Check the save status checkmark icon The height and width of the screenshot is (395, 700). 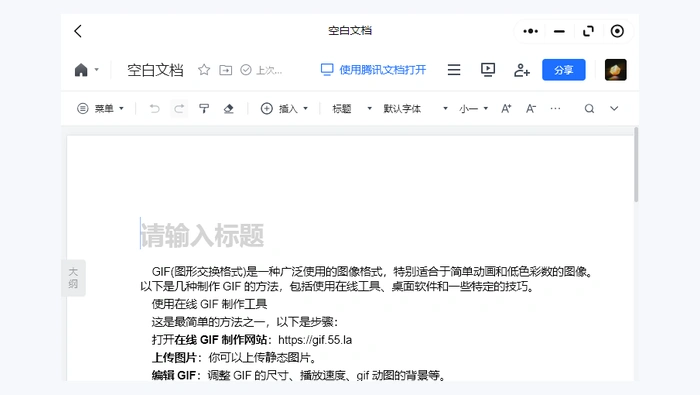pyautogui.click(x=246, y=70)
